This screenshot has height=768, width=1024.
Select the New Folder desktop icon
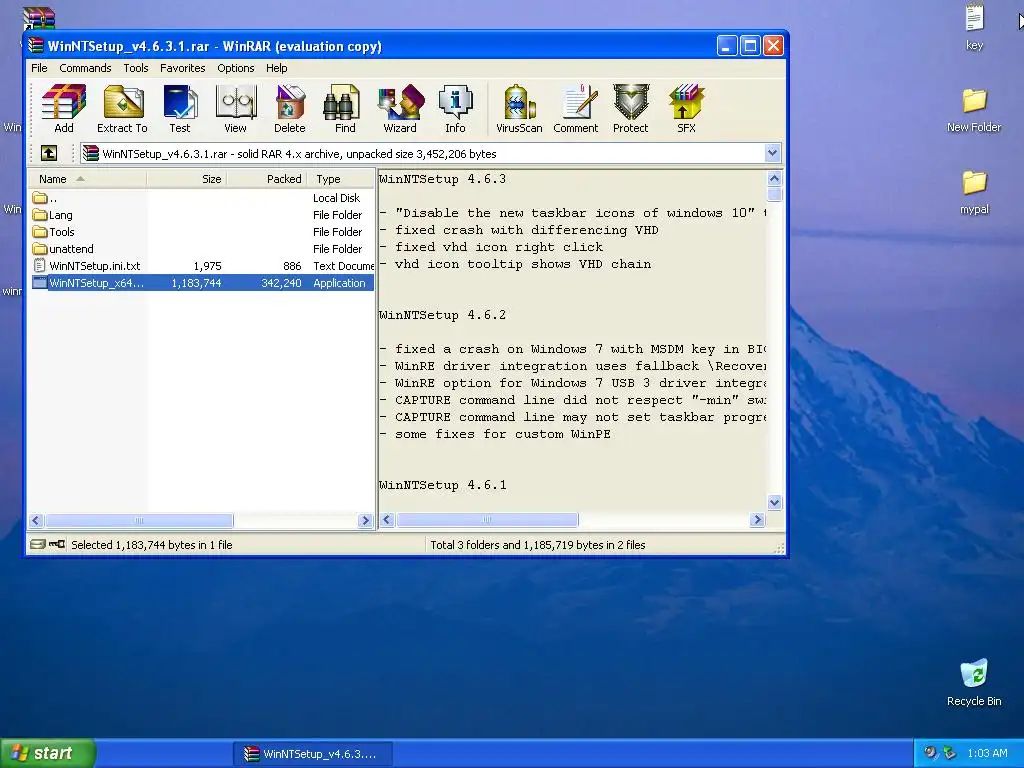(974, 110)
